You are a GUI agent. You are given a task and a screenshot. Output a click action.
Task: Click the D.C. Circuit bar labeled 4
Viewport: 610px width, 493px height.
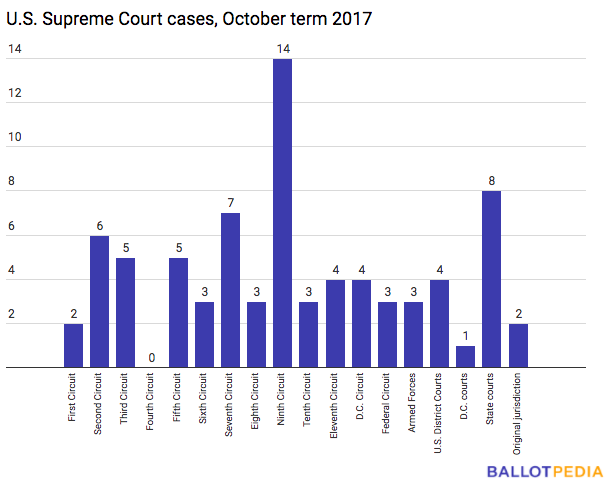coord(361,323)
